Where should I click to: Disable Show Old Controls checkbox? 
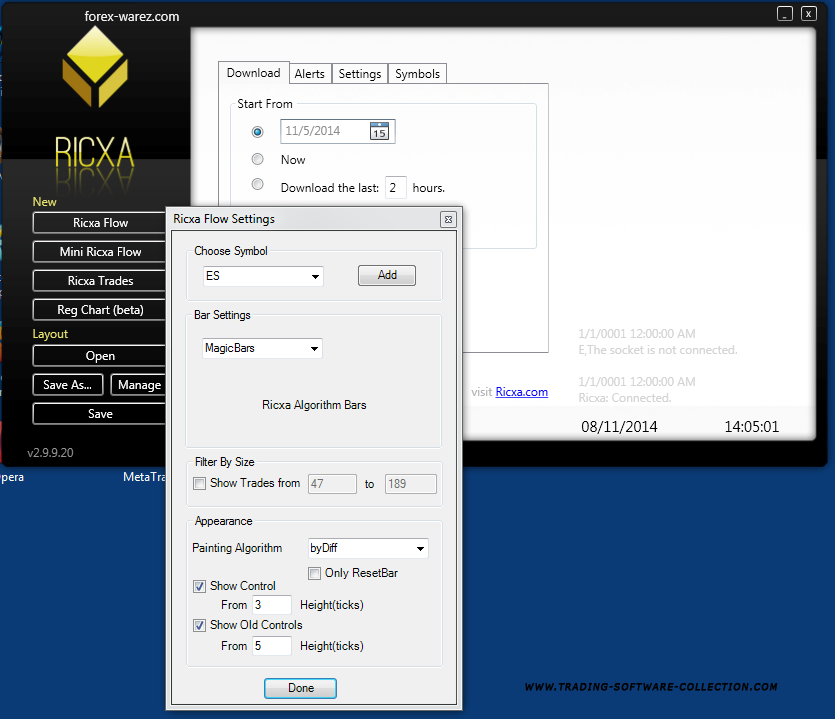(x=200, y=625)
